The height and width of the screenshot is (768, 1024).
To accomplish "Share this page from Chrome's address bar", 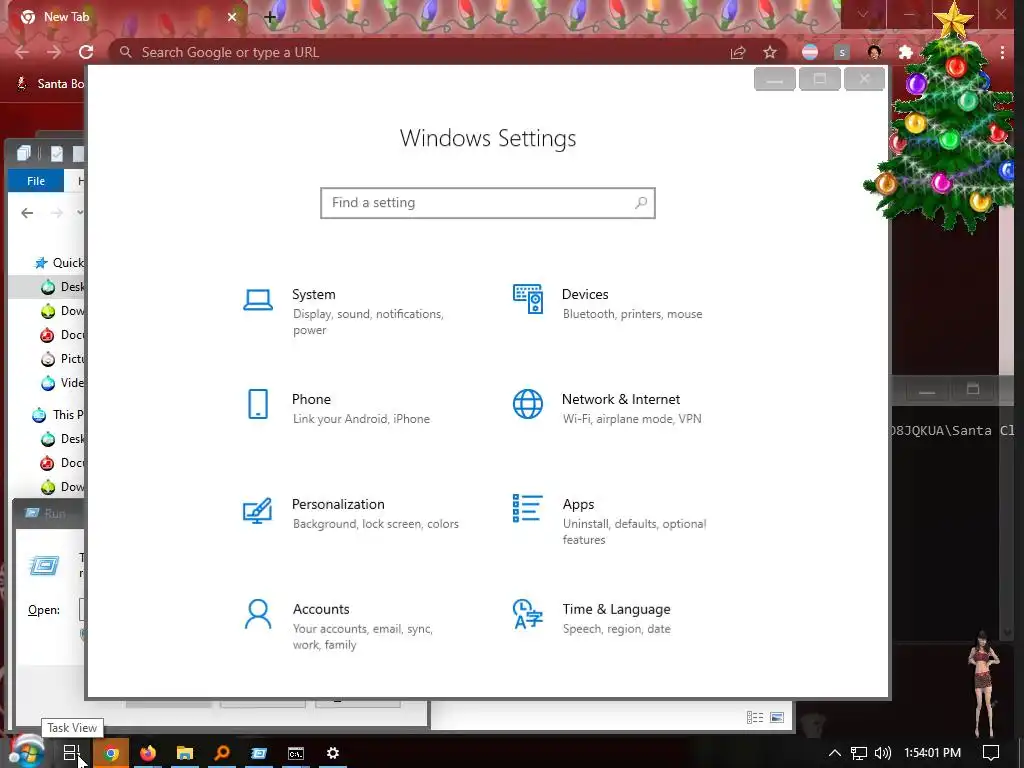I will coord(738,52).
